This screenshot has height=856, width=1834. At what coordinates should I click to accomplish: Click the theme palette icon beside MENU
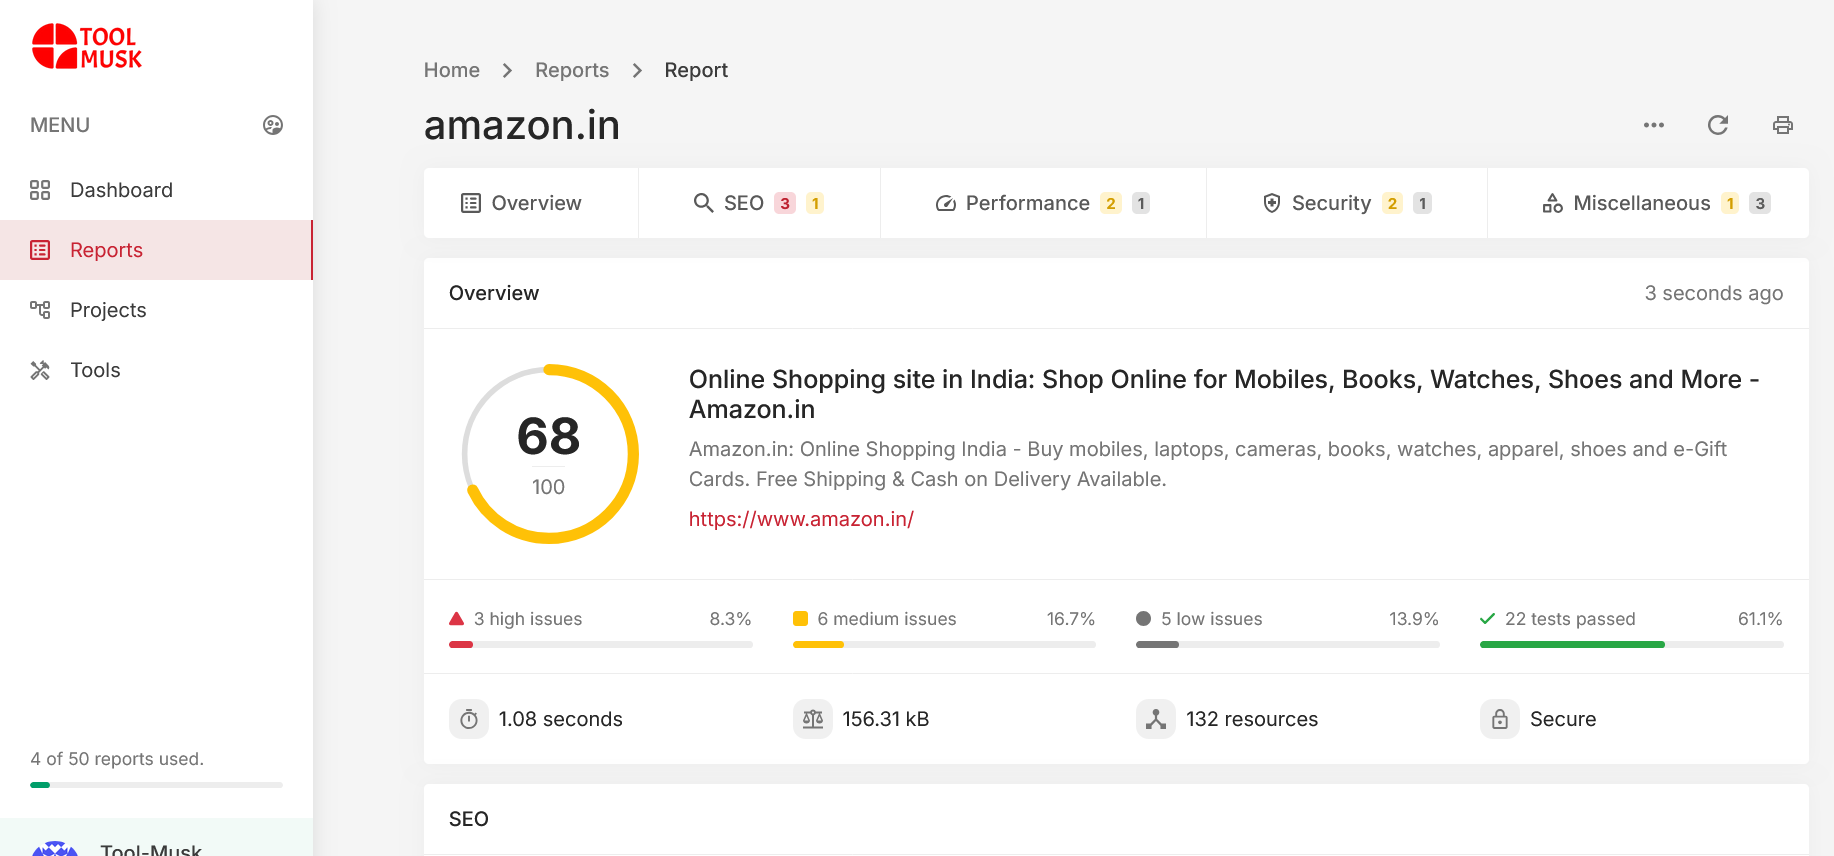pos(273,125)
